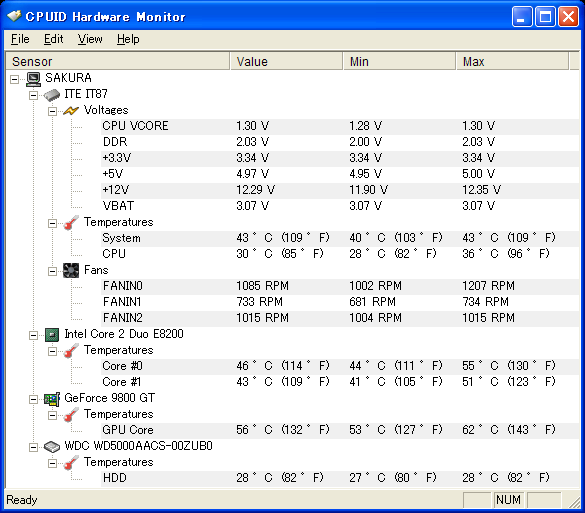The width and height of the screenshot is (585, 513).
Task: Click the Intel Core 2 Duo processor icon
Action: pos(52,335)
